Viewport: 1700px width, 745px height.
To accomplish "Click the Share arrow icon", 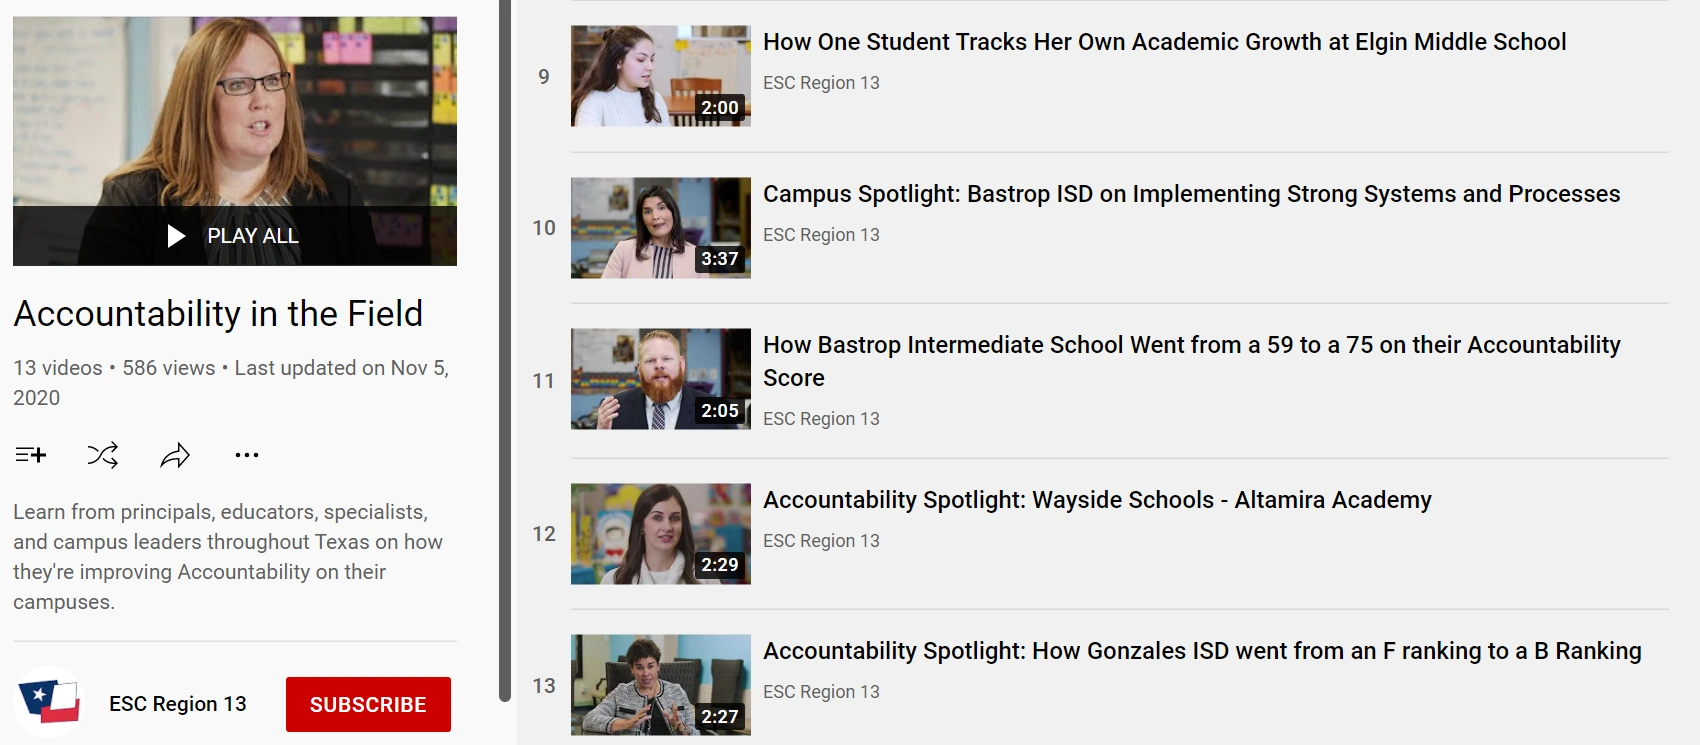I will coord(175,456).
